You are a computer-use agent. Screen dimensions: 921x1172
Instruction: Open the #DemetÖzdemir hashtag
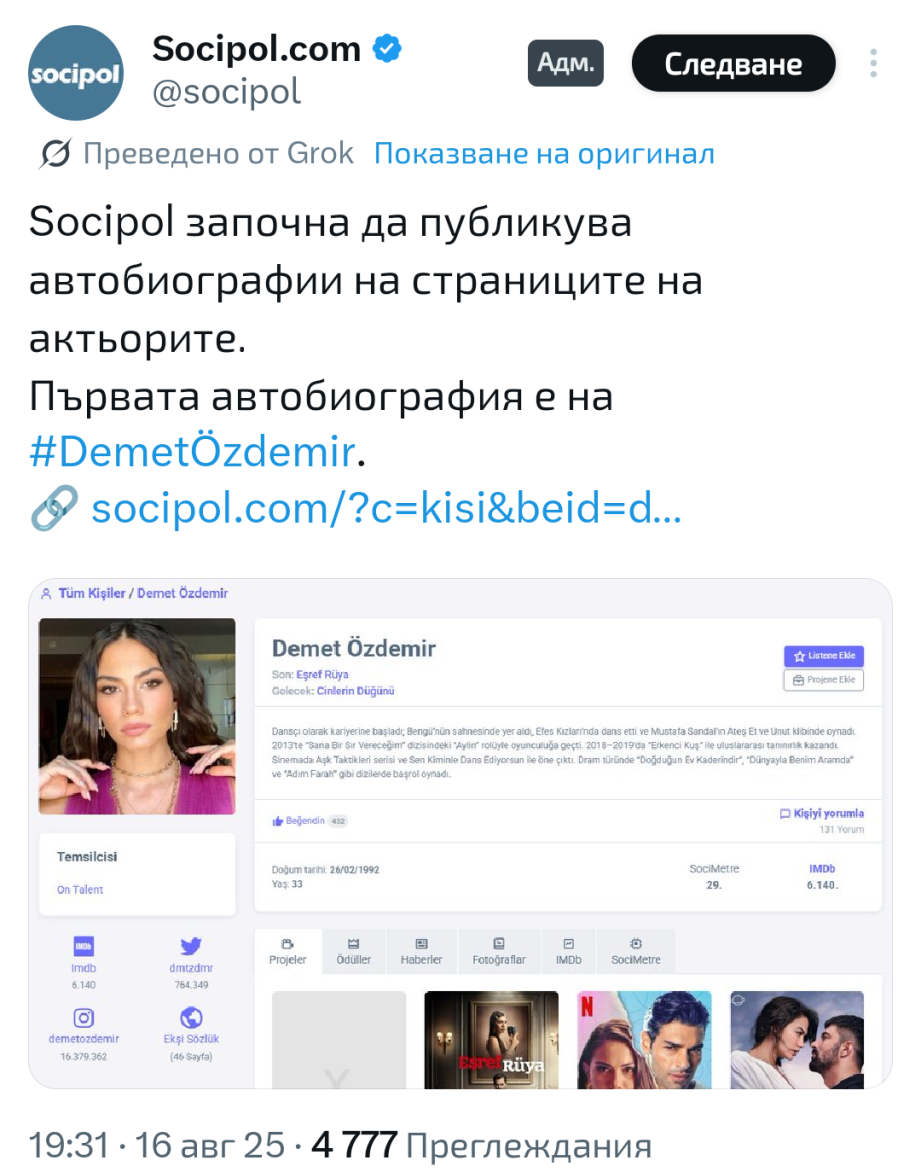pos(192,451)
